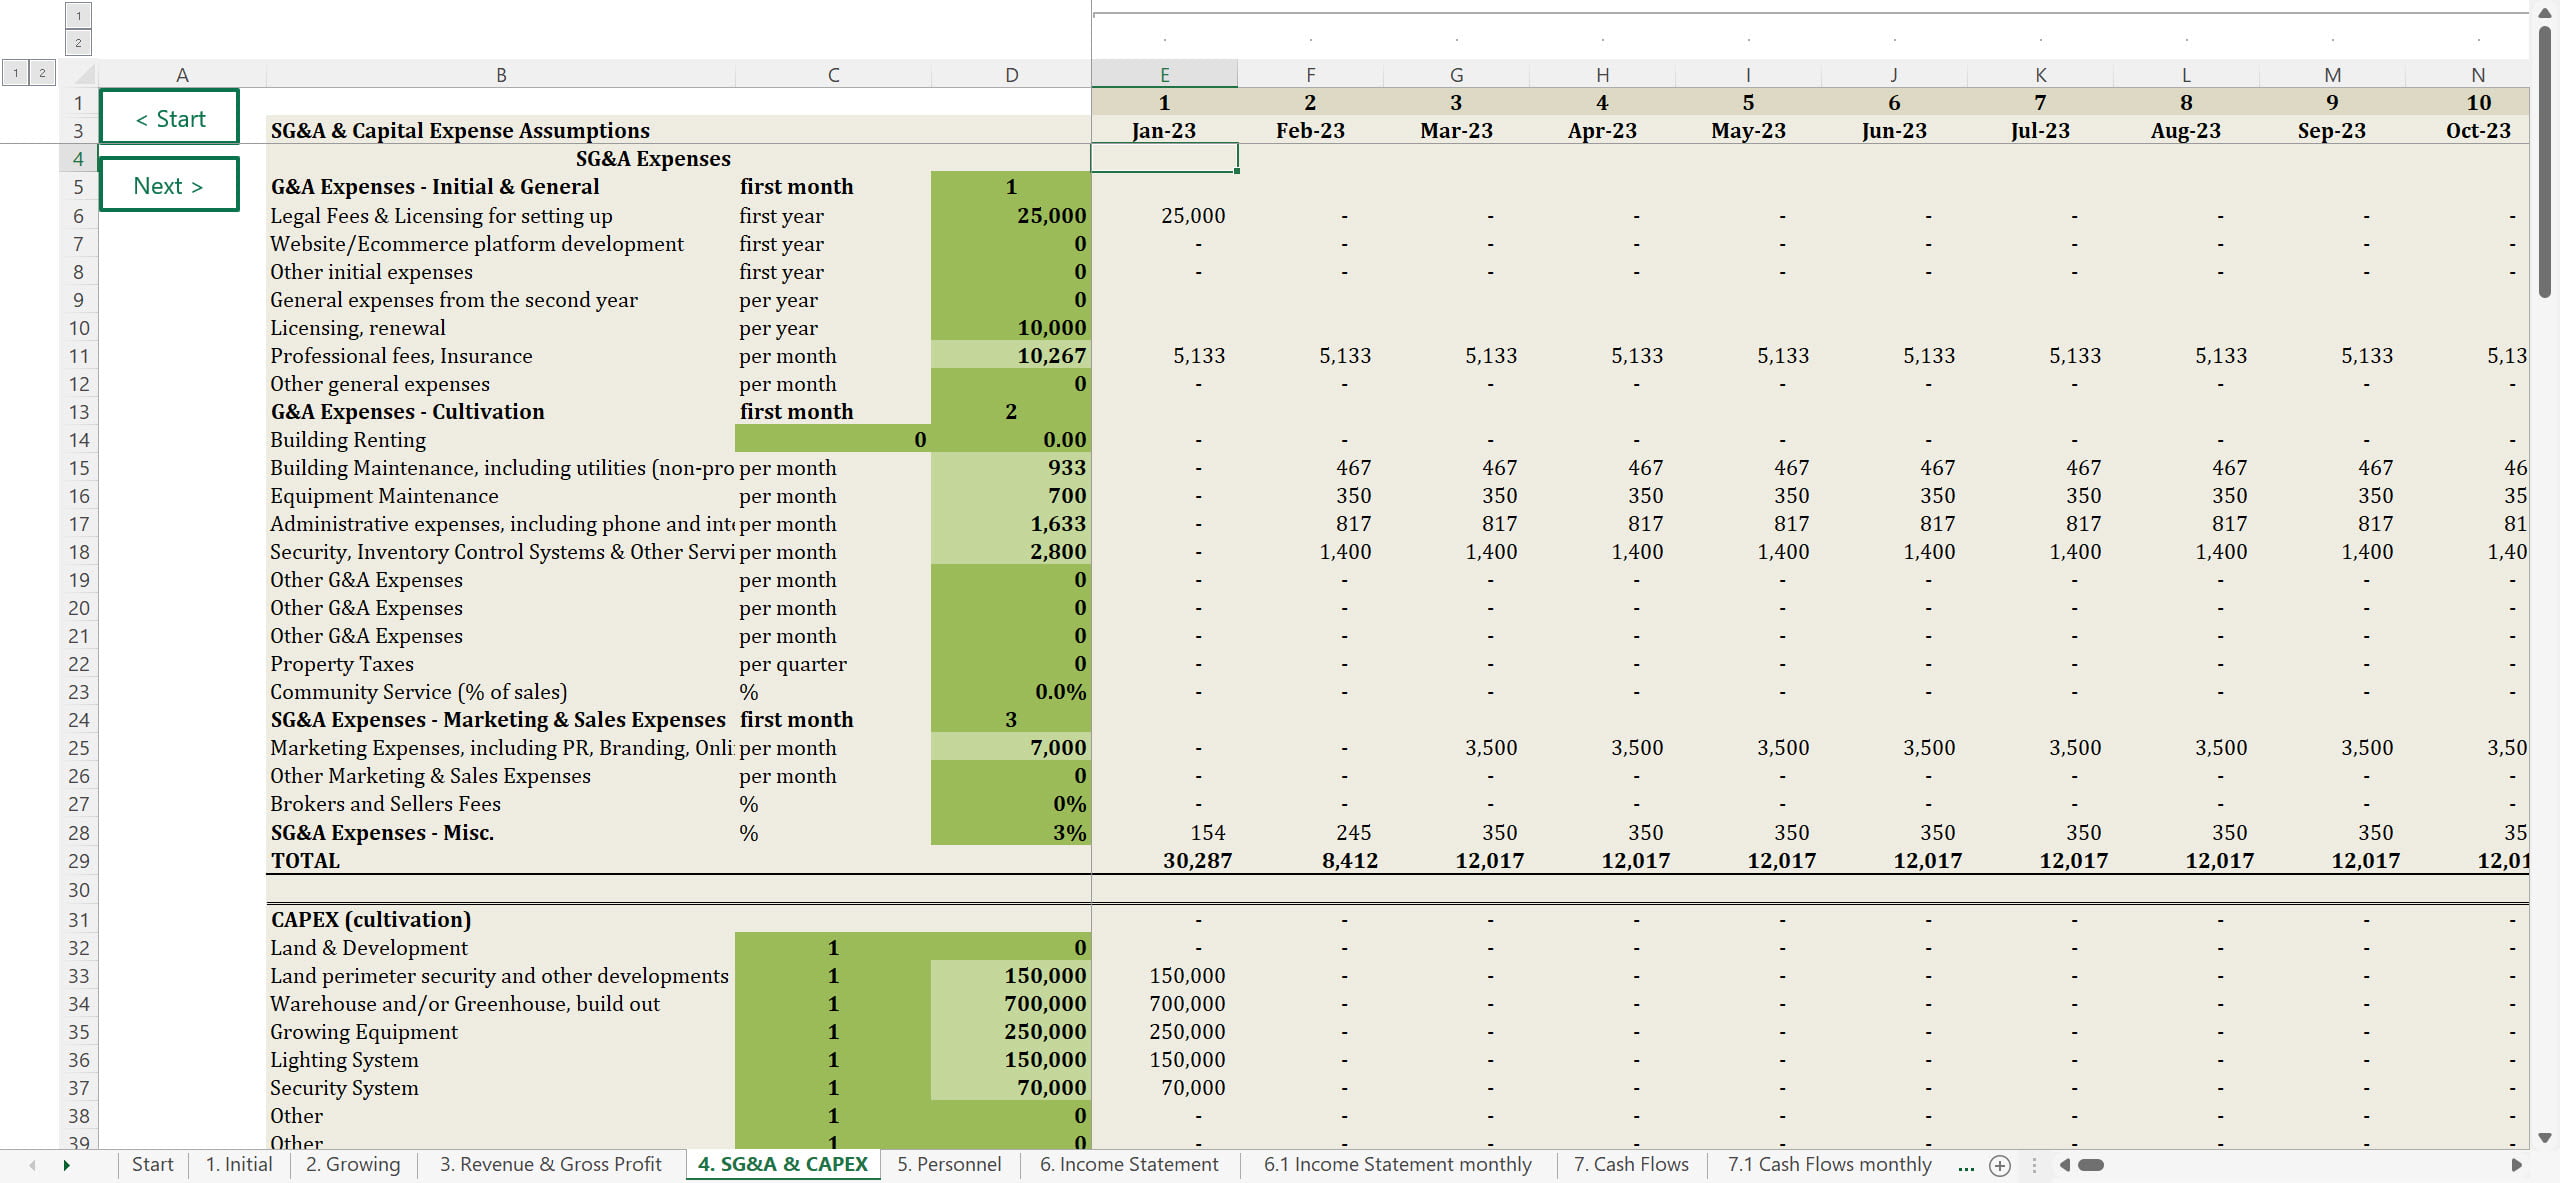Click horizontal scrollbar right arrow
This screenshot has width=2560, height=1183.
click(2516, 1165)
